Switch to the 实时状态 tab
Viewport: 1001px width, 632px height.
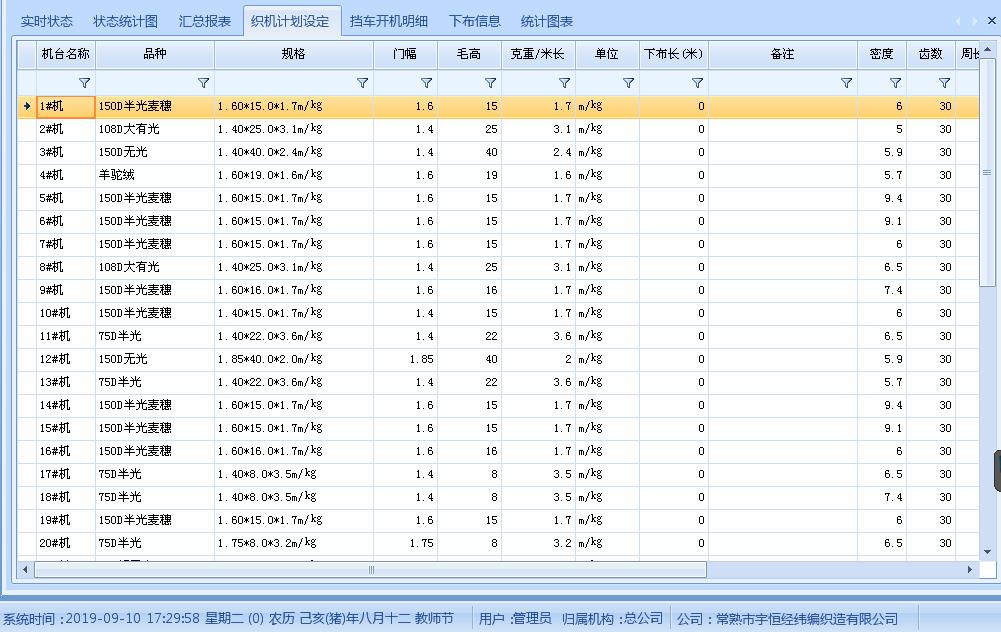pos(47,21)
